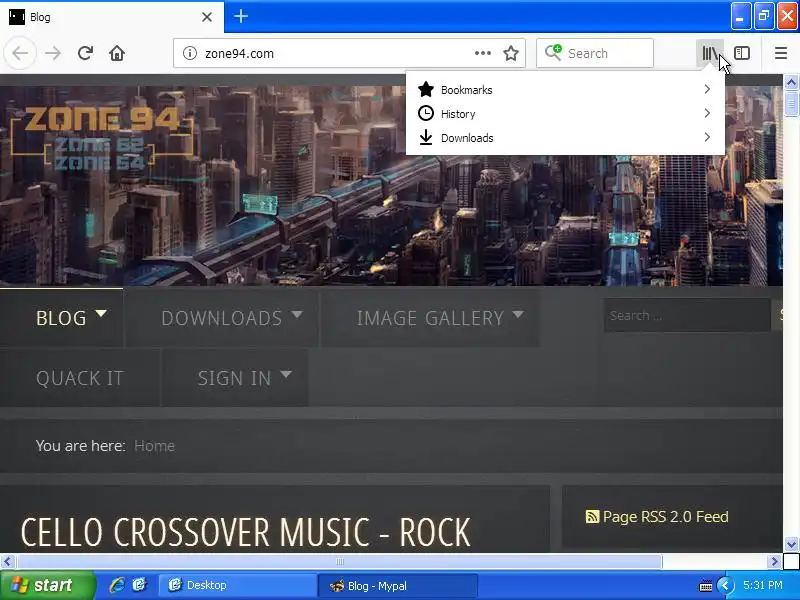800x600 pixels.
Task: Click the Home breadcrumb link
Action: point(154,446)
